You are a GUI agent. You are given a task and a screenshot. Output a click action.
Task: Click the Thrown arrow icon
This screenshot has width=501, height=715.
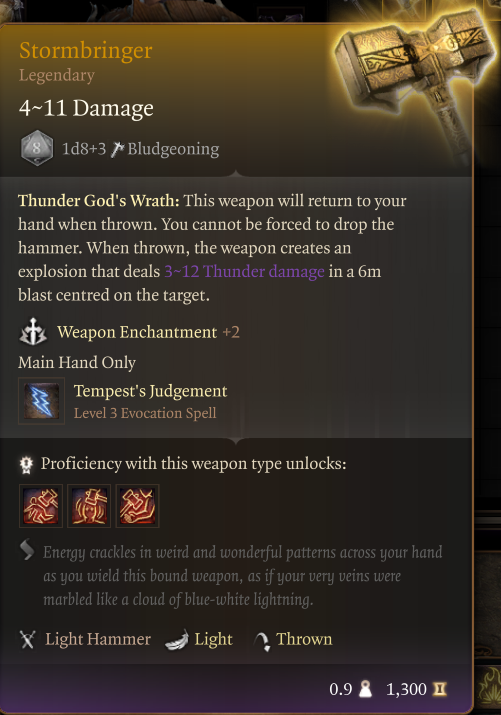point(262,641)
